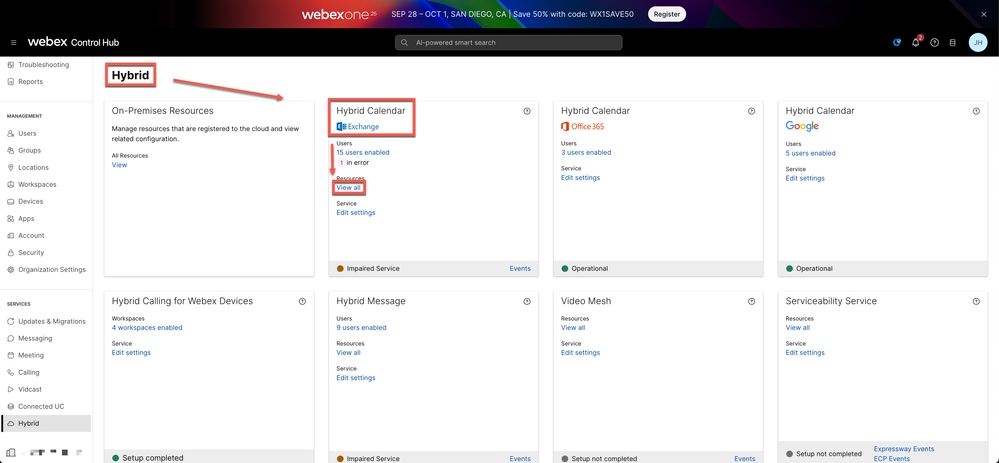Open 5 users enabled for Google calendar

pos(810,153)
